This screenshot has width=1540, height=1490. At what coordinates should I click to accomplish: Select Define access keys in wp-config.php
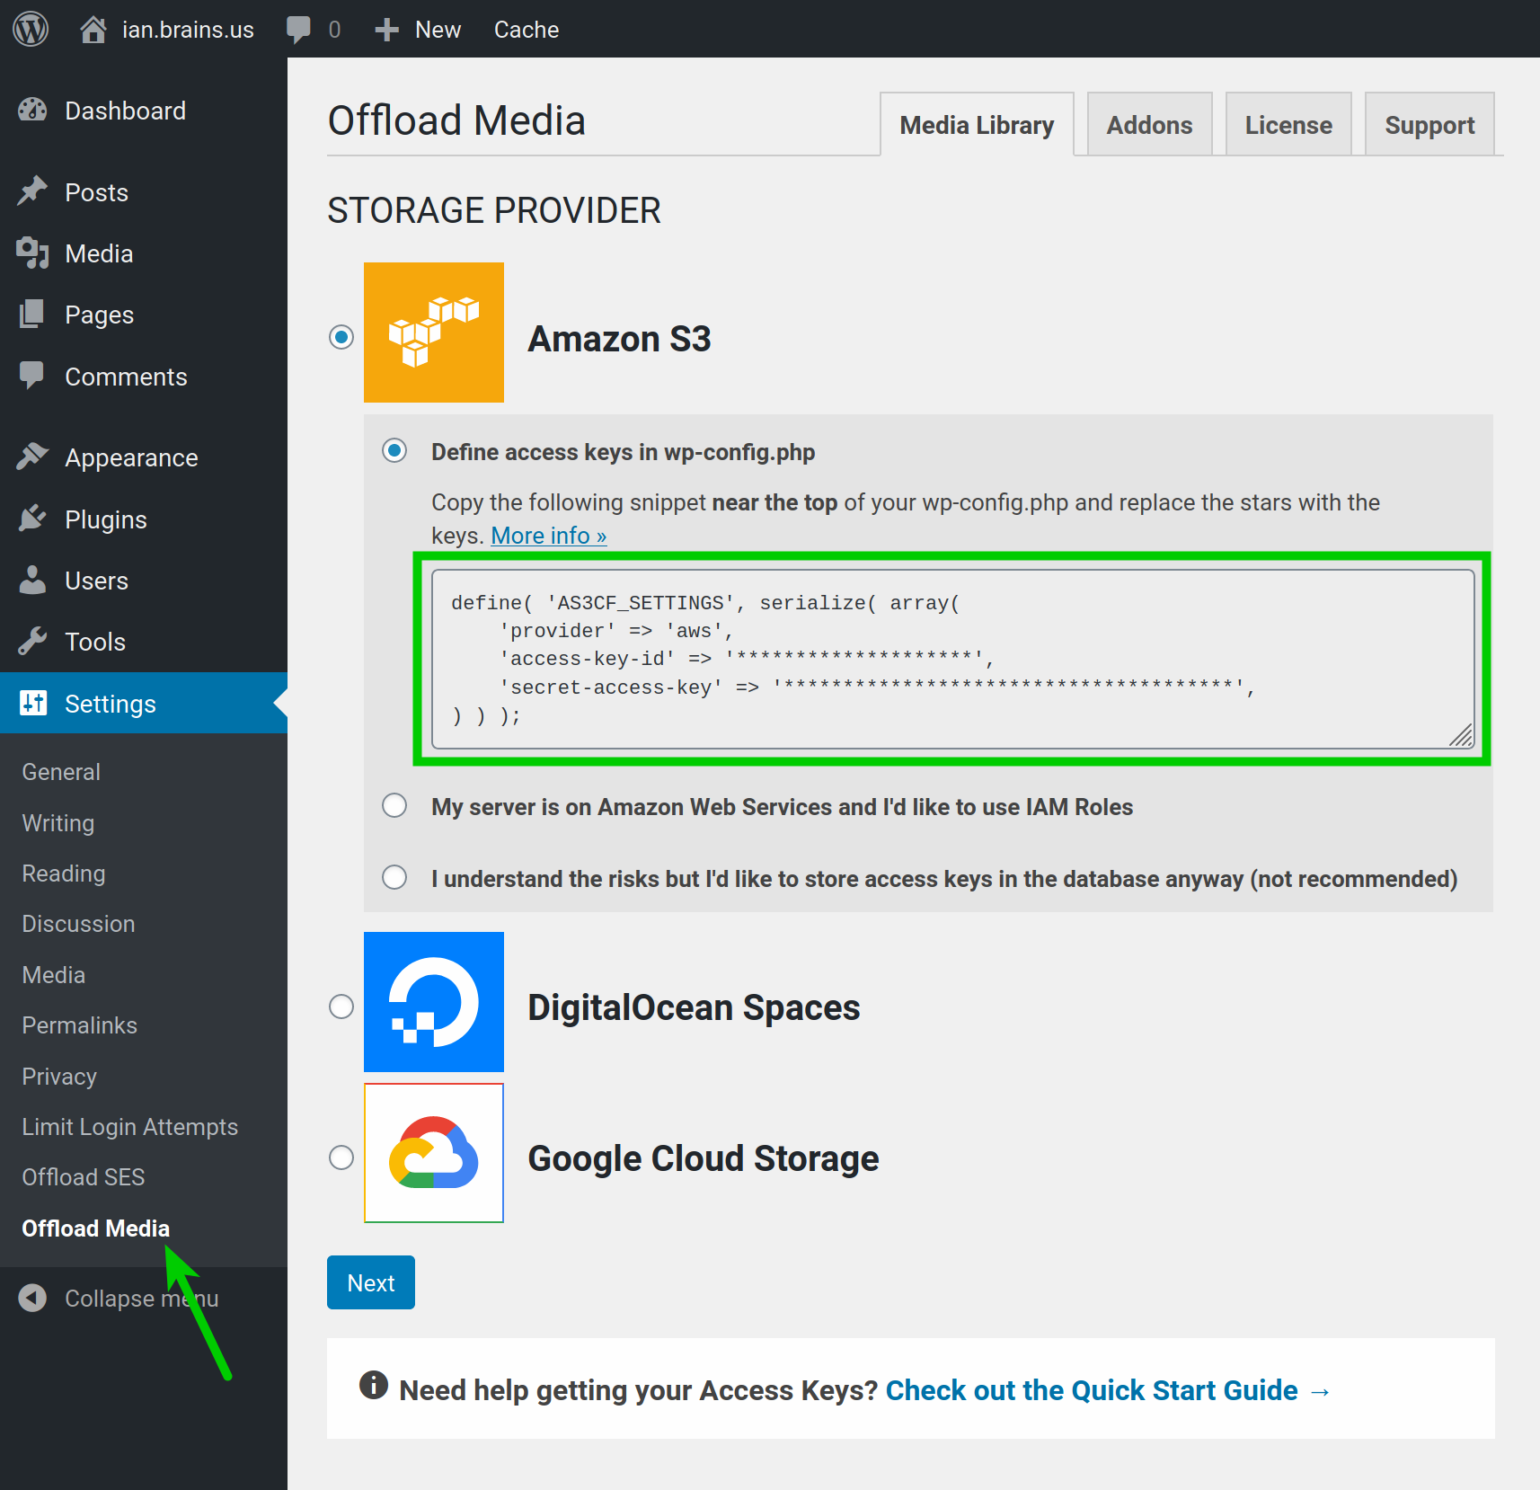pyautogui.click(x=395, y=451)
